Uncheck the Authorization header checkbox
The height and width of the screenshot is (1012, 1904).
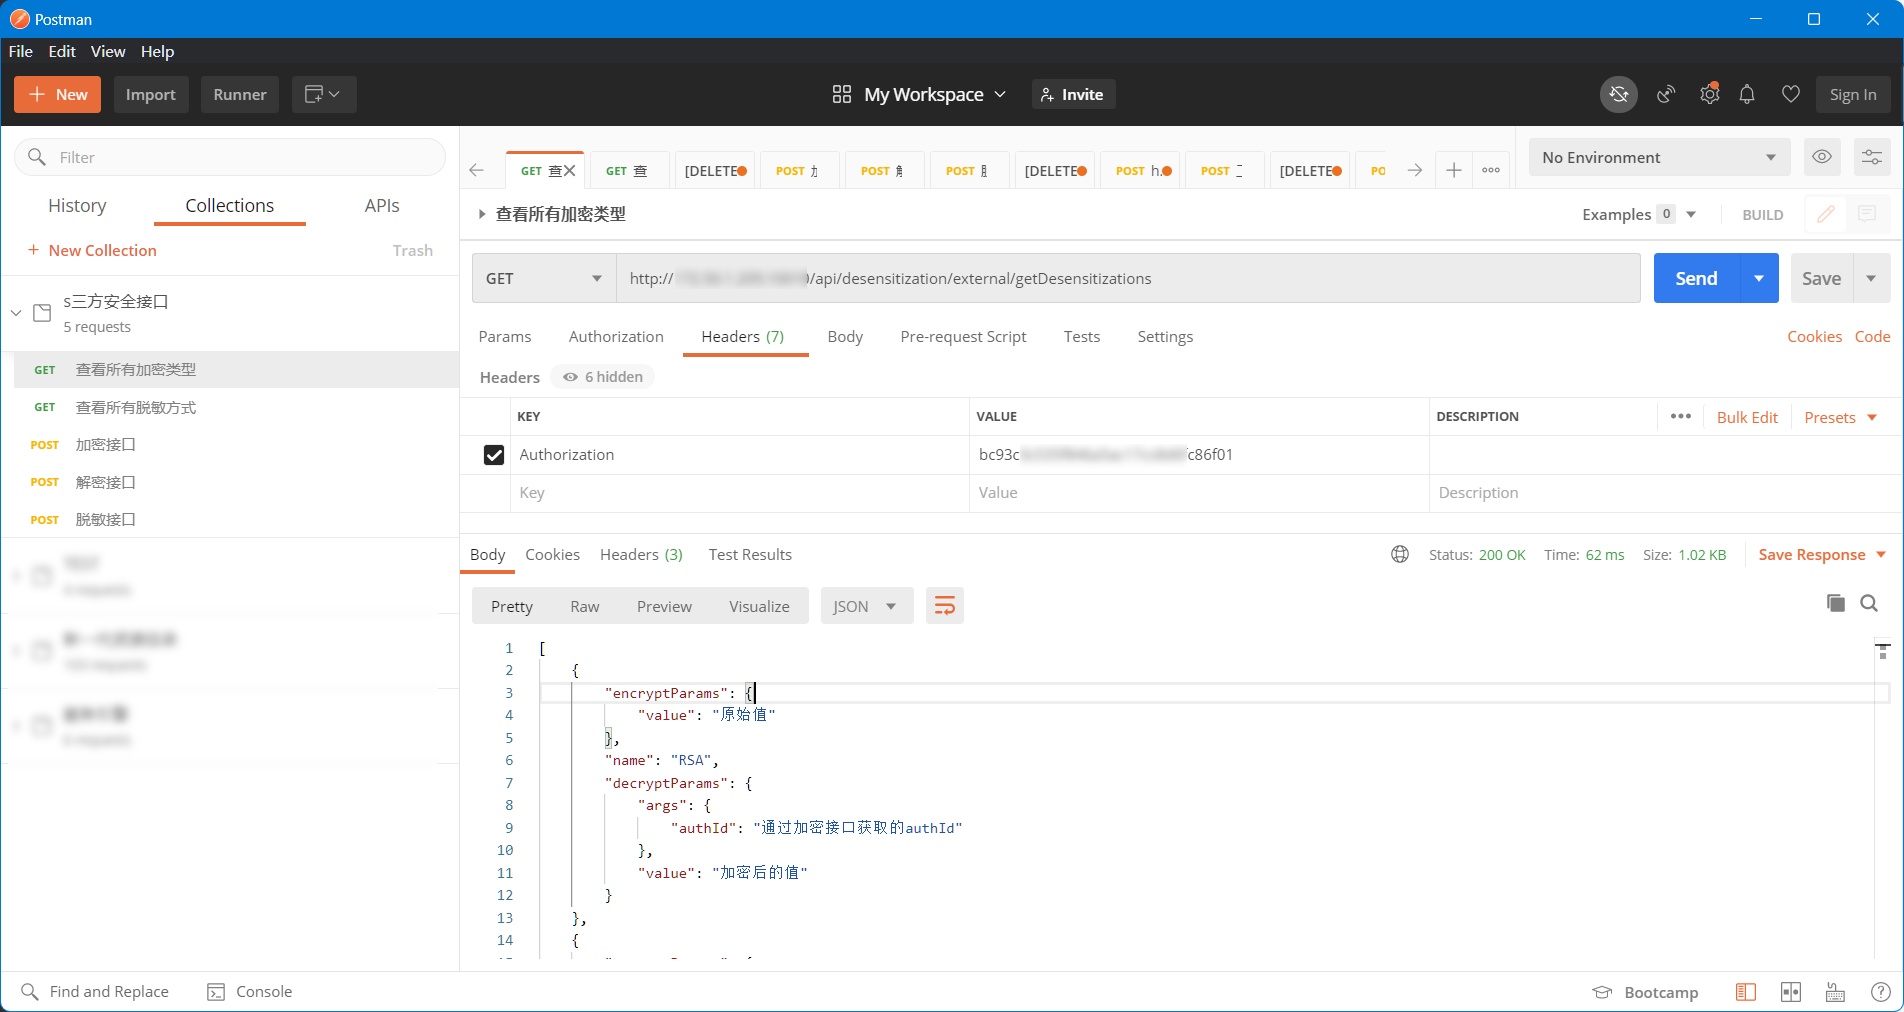(x=494, y=455)
